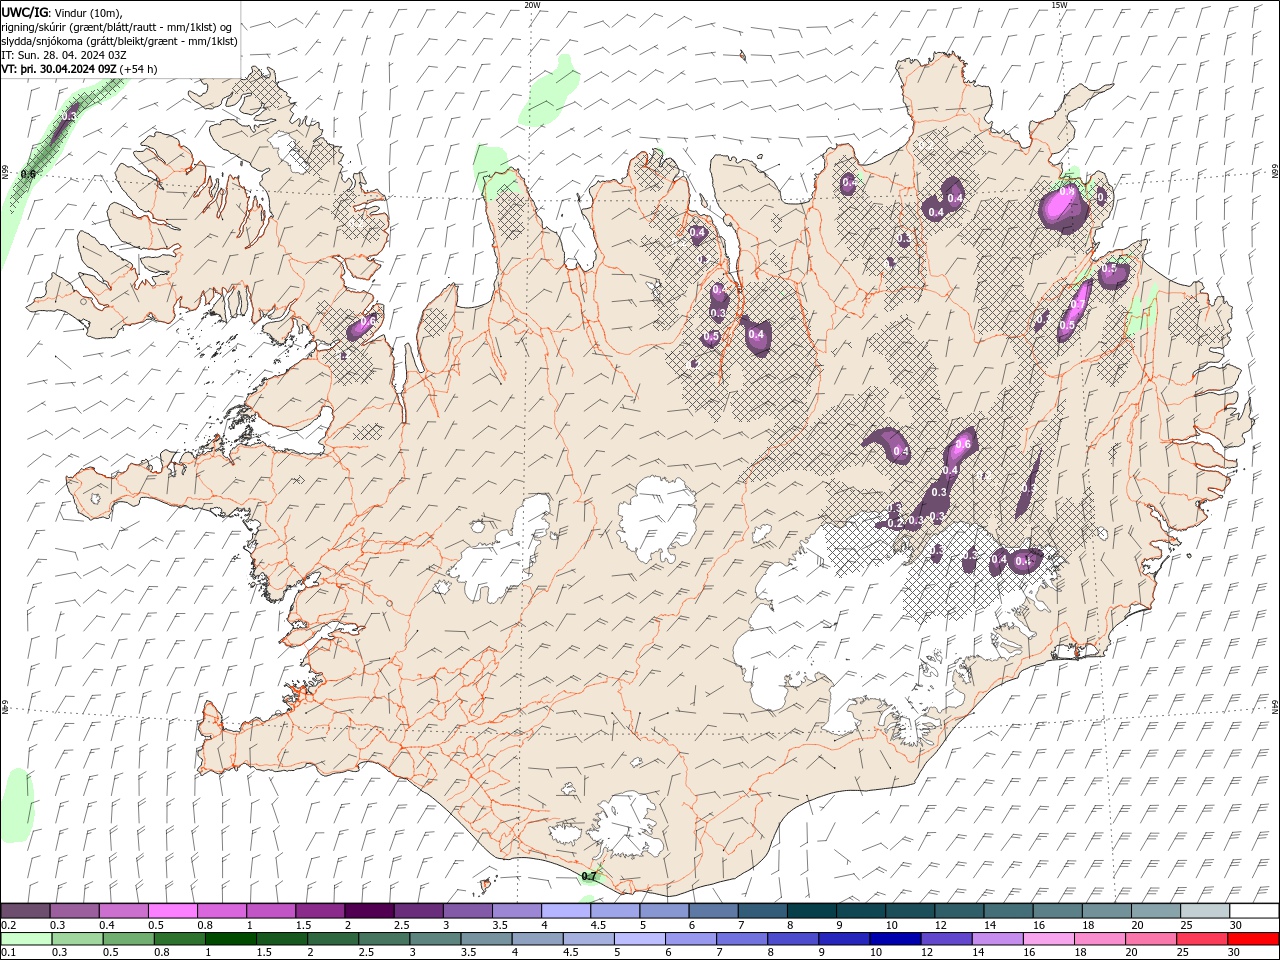Select the deep blue lower swatch spanning 10–12
Screen dimensions: 1280x960
895,939
